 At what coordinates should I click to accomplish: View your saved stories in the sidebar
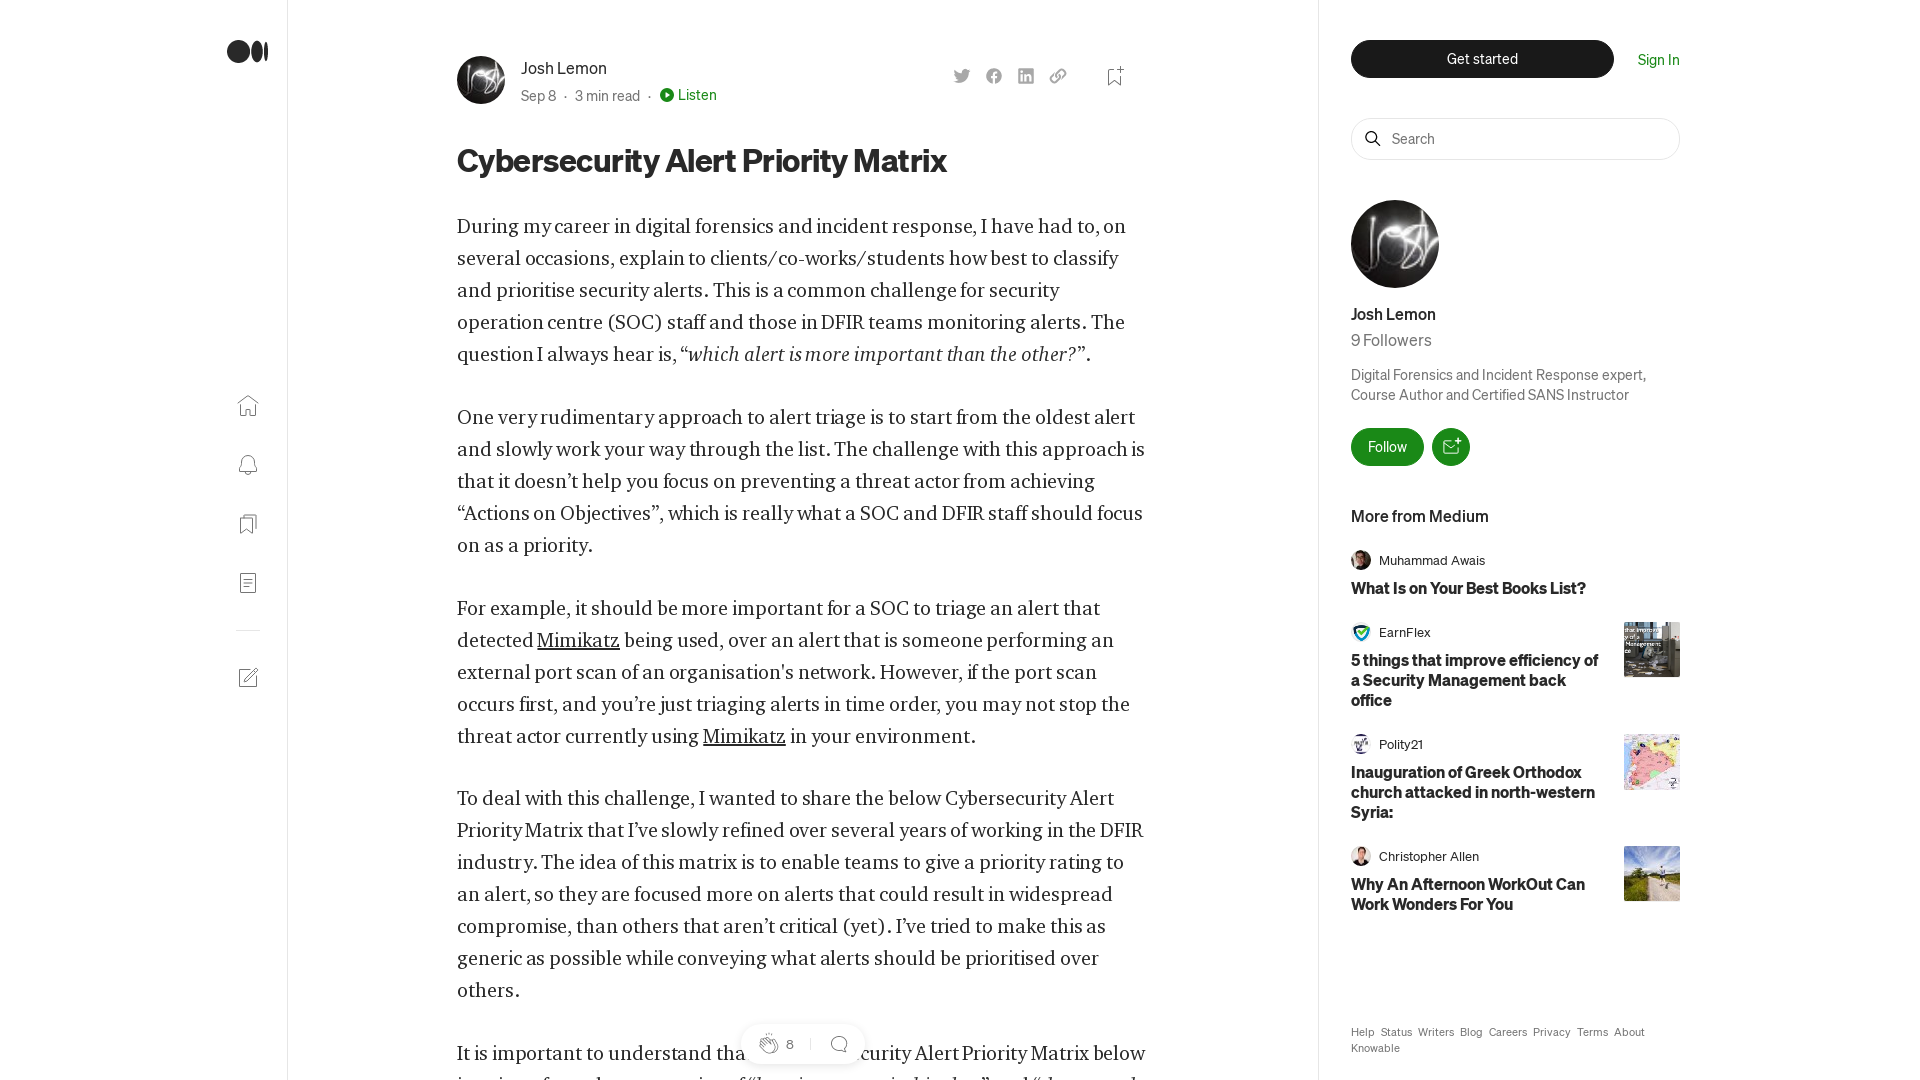tap(247, 524)
